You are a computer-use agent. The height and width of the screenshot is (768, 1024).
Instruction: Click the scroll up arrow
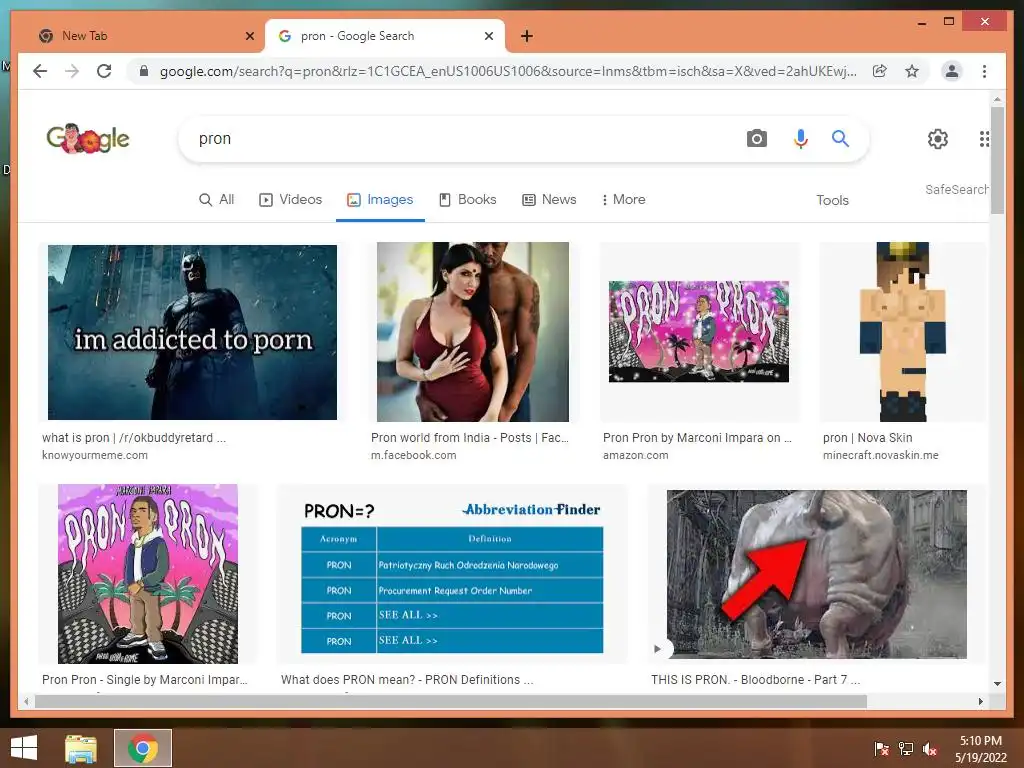(997, 99)
